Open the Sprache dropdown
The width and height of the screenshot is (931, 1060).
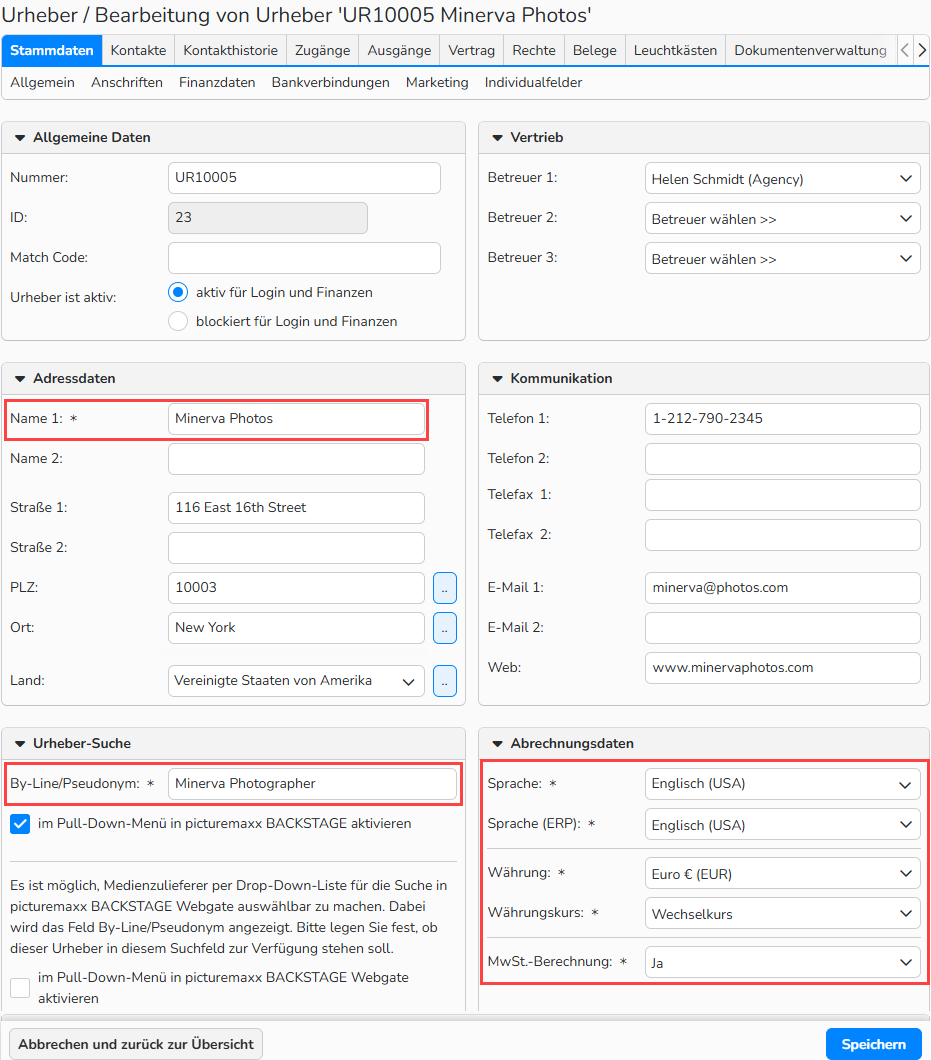[782, 784]
